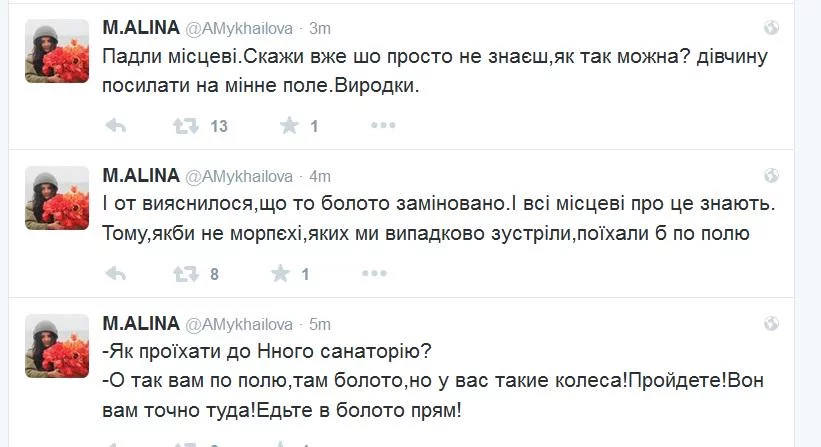The width and height of the screenshot is (821, 447).
Task: Open the 4m timestamp link
Action: 320,176
